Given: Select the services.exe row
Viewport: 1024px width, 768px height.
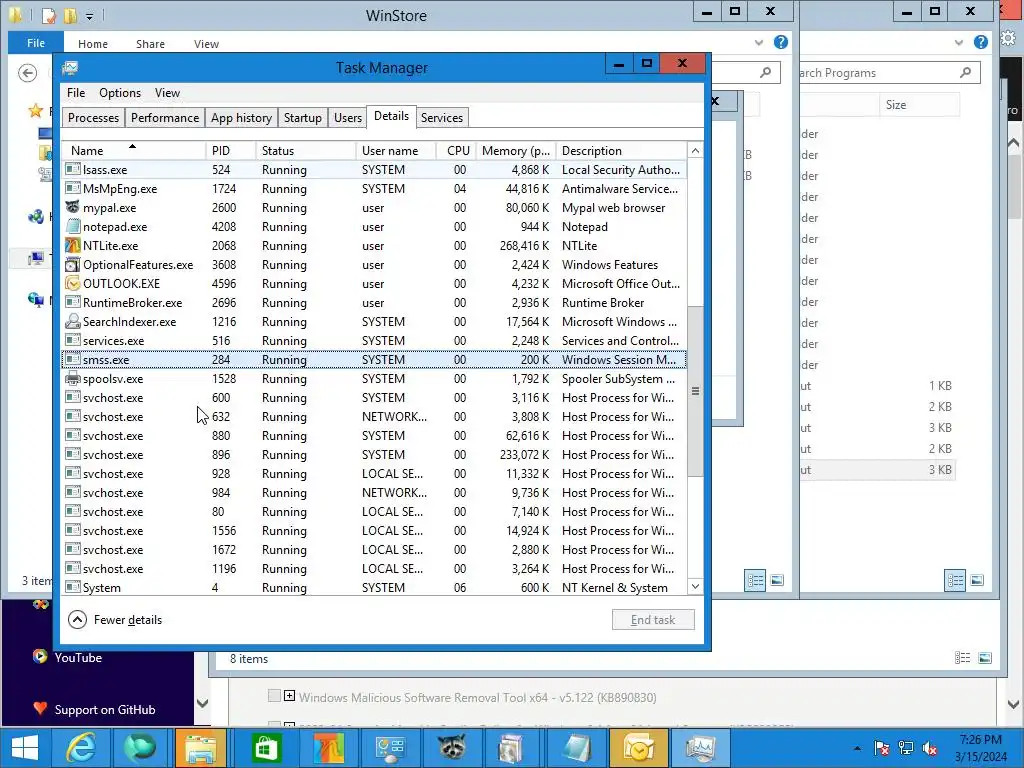Looking at the screenshot, I should (374, 340).
